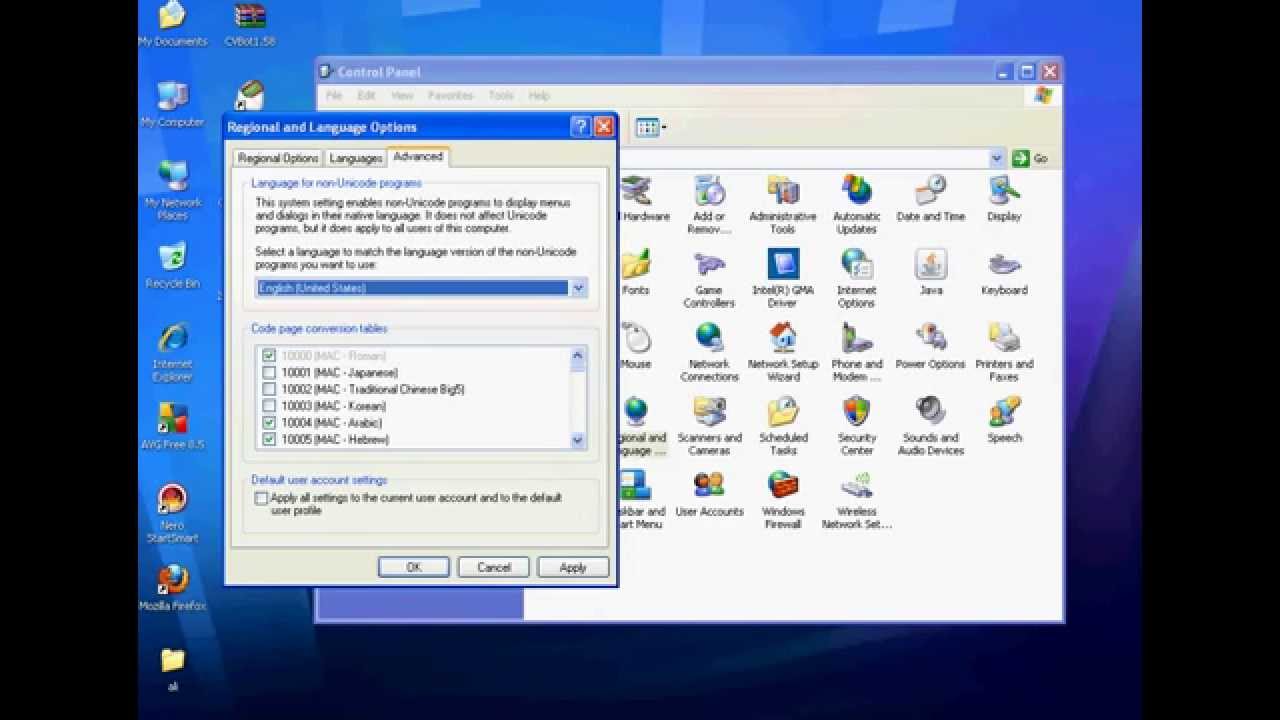The width and height of the screenshot is (1280, 720).
Task: Open the 'ali' folder on desktop
Action: [172, 669]
